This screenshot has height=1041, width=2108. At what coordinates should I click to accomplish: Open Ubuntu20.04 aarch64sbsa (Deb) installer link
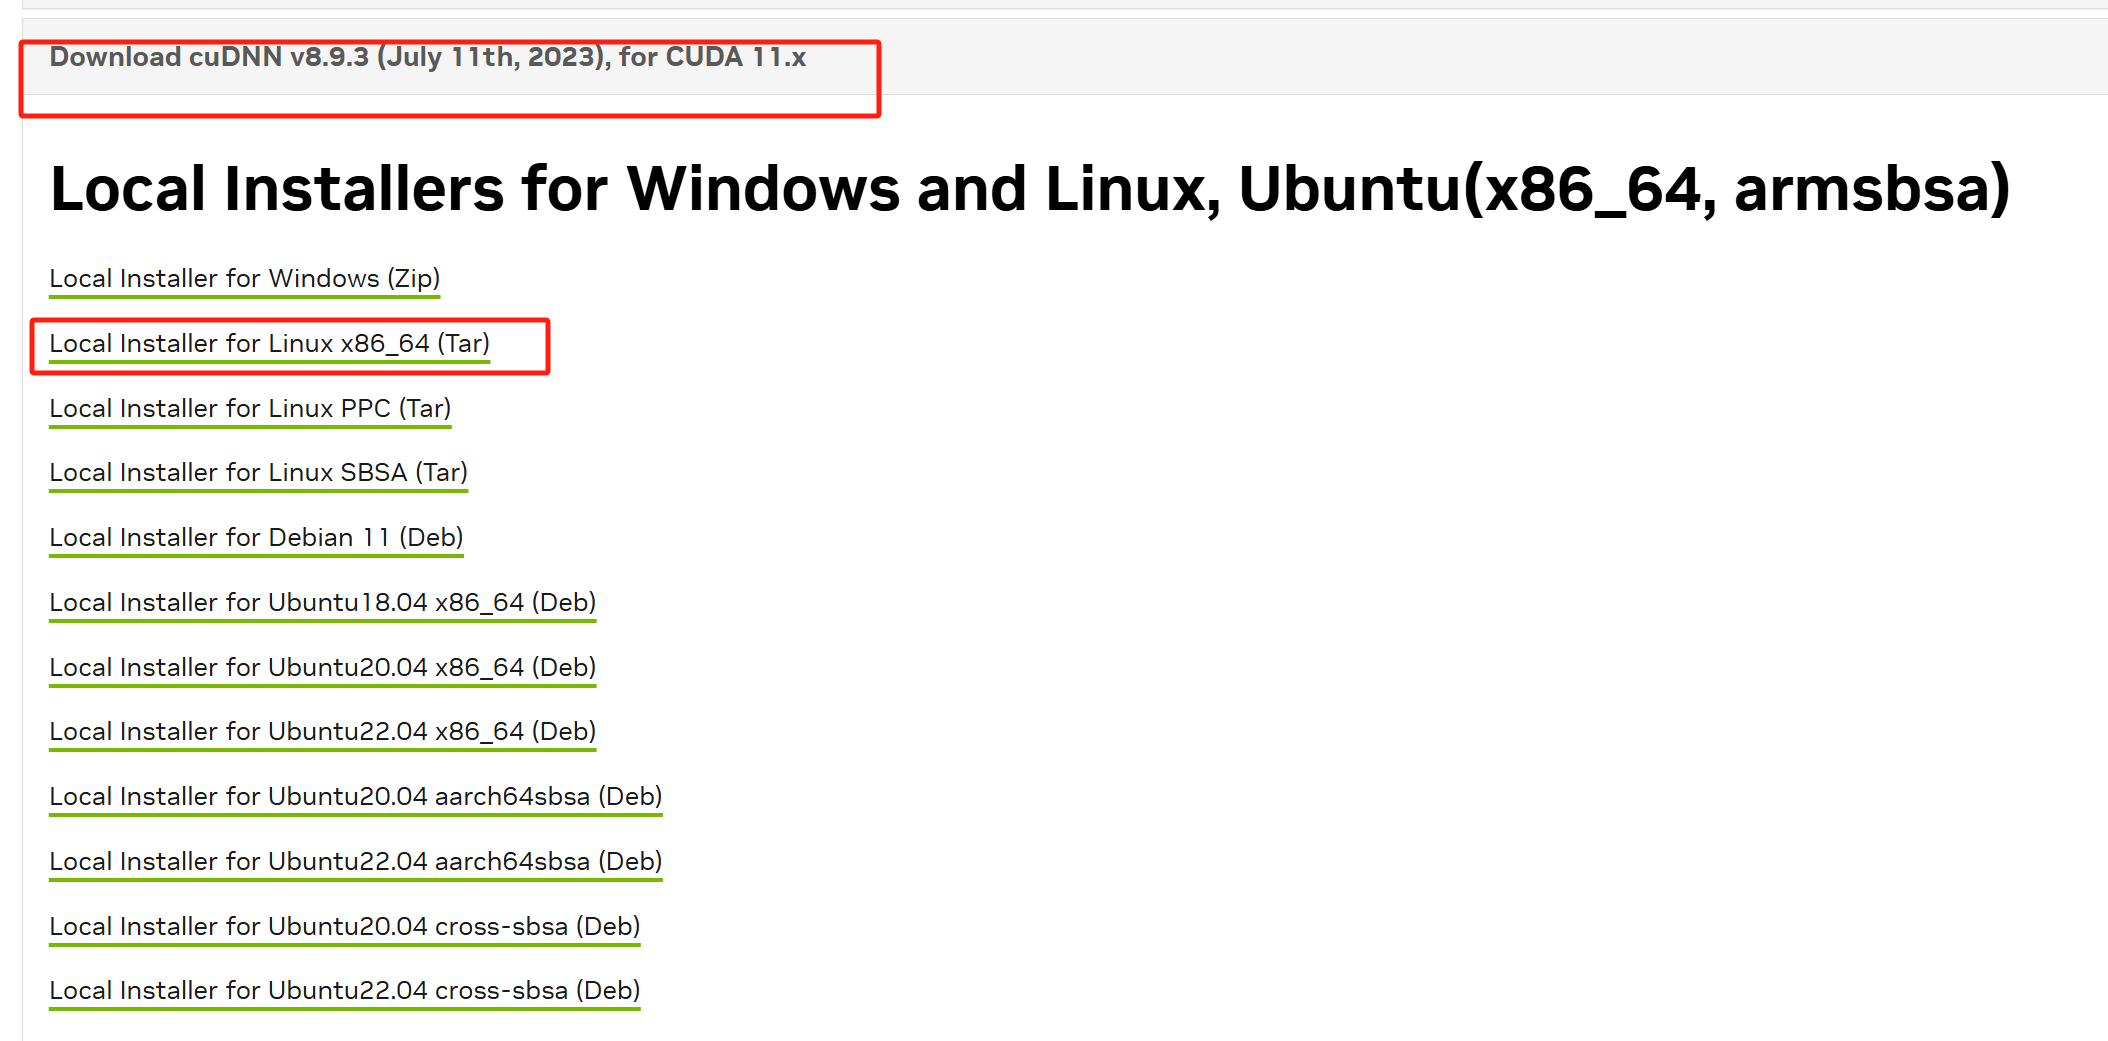356,797
